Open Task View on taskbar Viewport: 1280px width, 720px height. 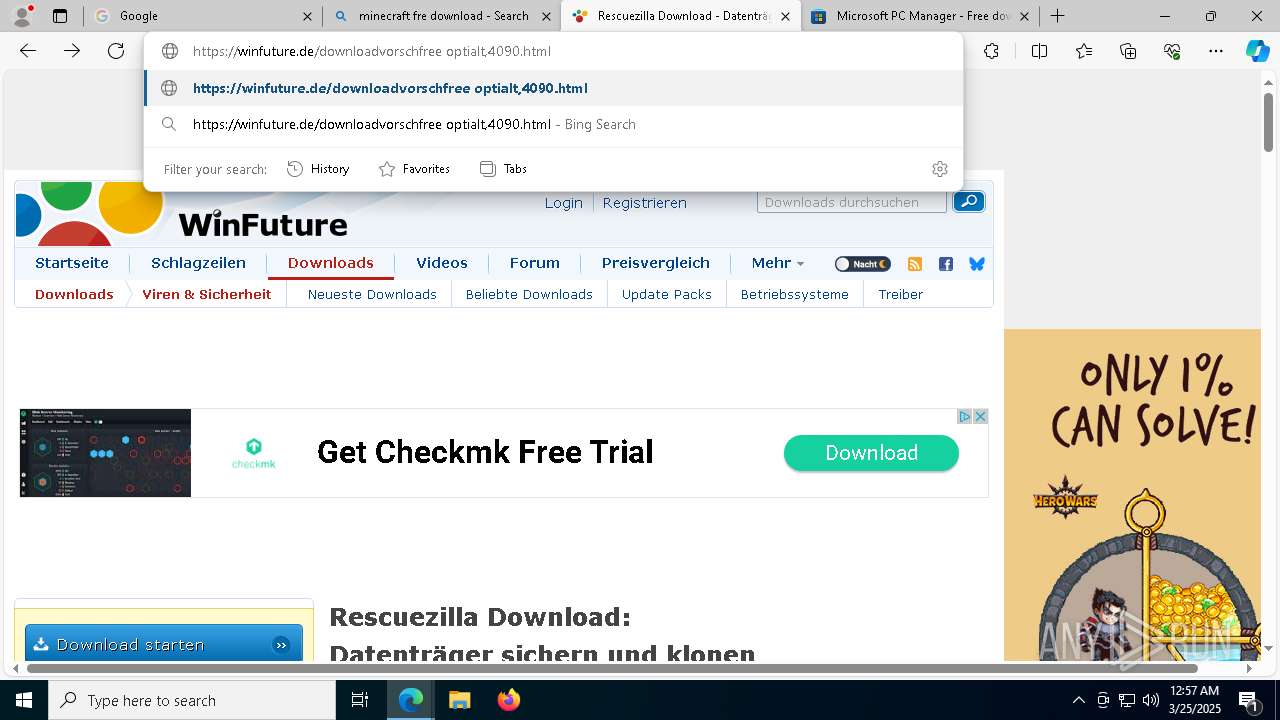(360, 700)
